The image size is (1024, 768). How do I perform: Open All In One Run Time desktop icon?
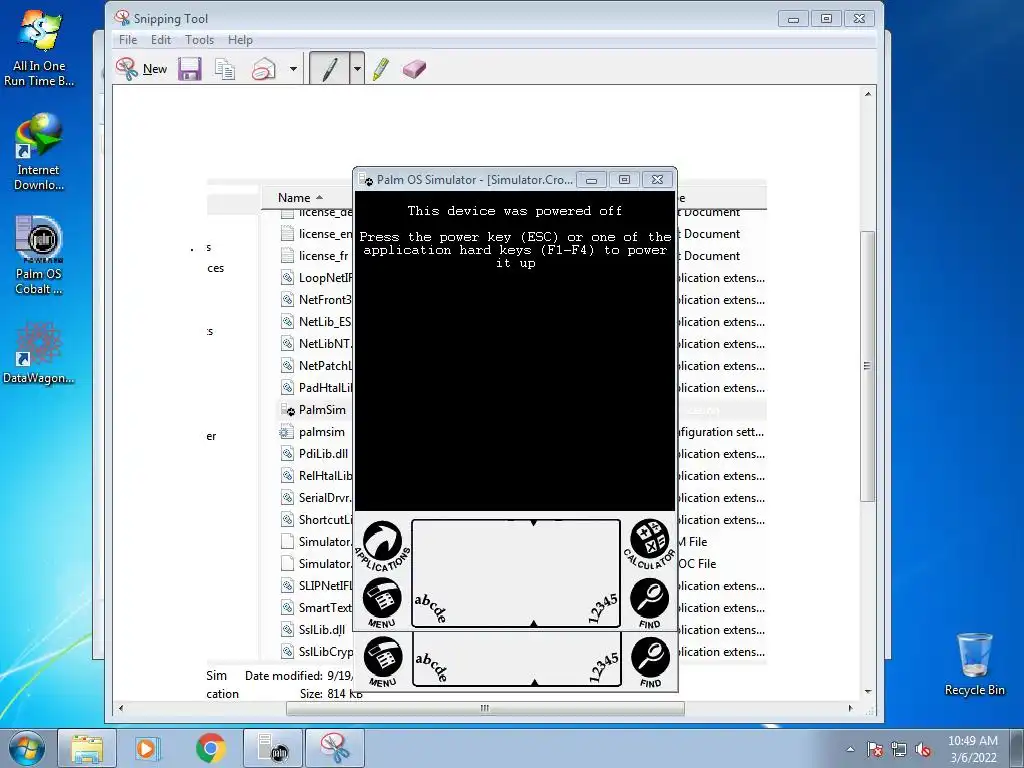tap(39, 48)
